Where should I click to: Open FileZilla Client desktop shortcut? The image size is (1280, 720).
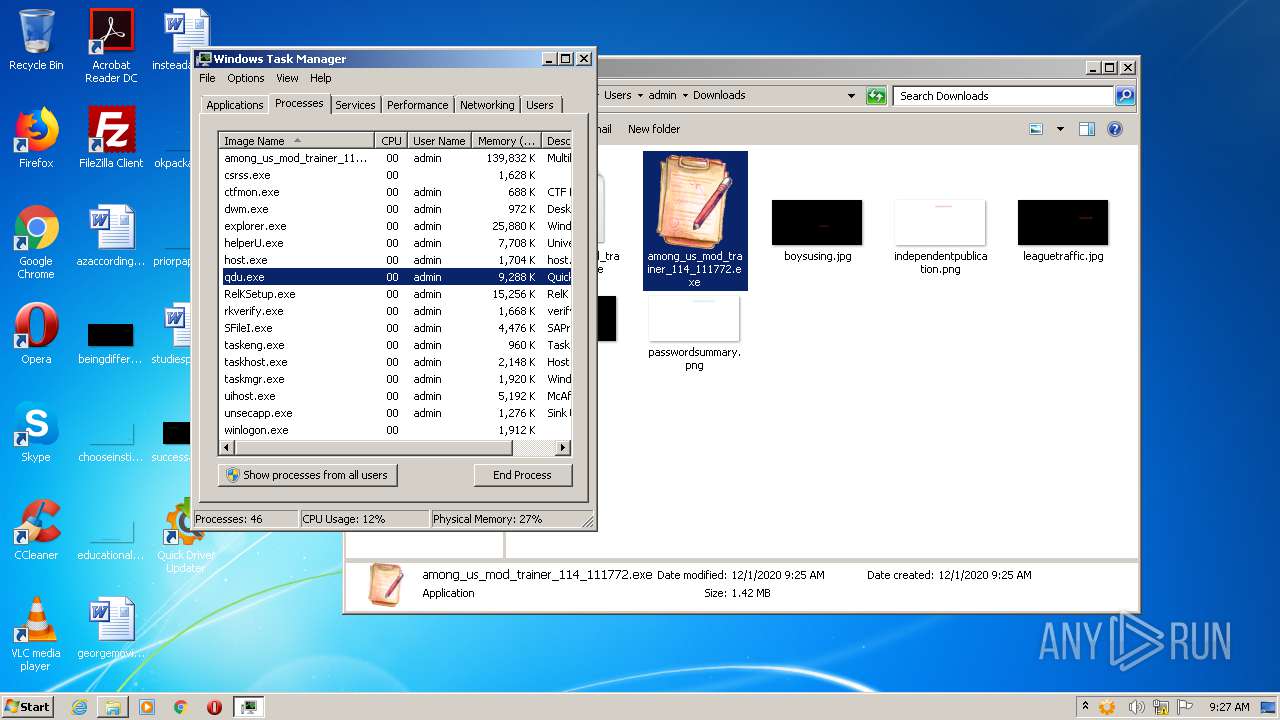point(111,137)
